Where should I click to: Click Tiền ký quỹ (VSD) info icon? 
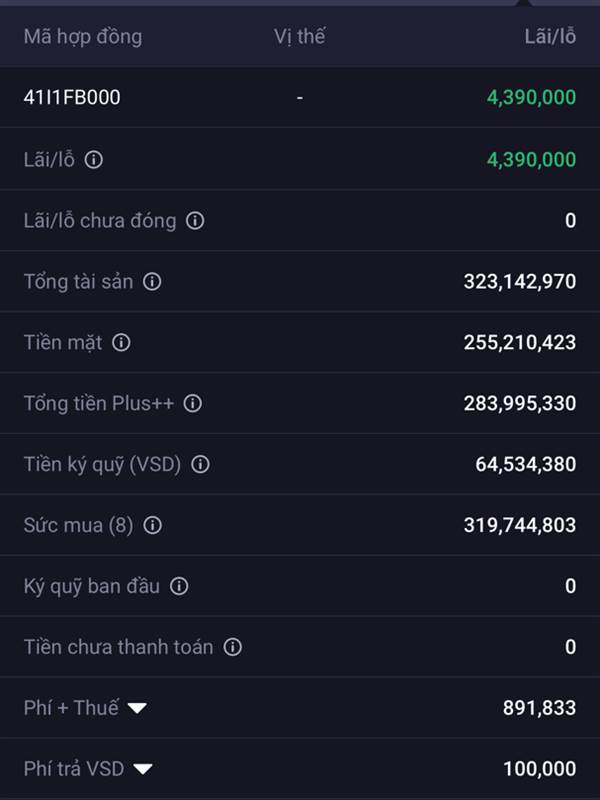click(200, 464)
